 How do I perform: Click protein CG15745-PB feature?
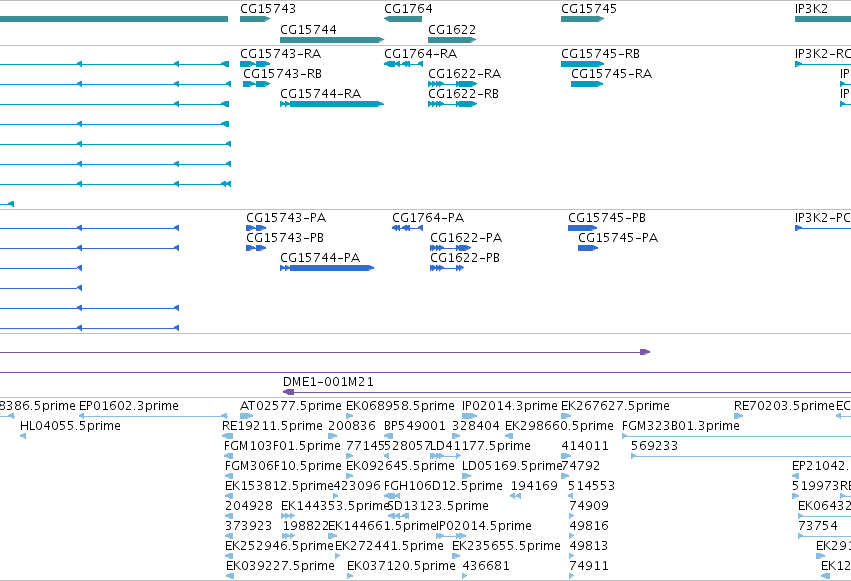[582, 228]
